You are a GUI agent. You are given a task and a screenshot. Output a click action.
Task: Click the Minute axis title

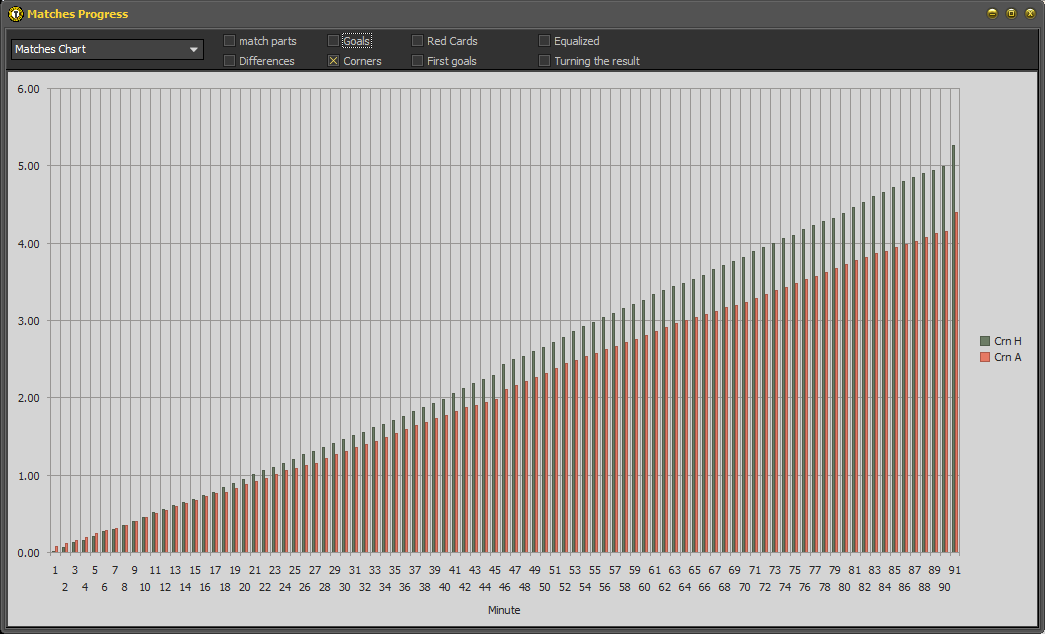point(504,610)
